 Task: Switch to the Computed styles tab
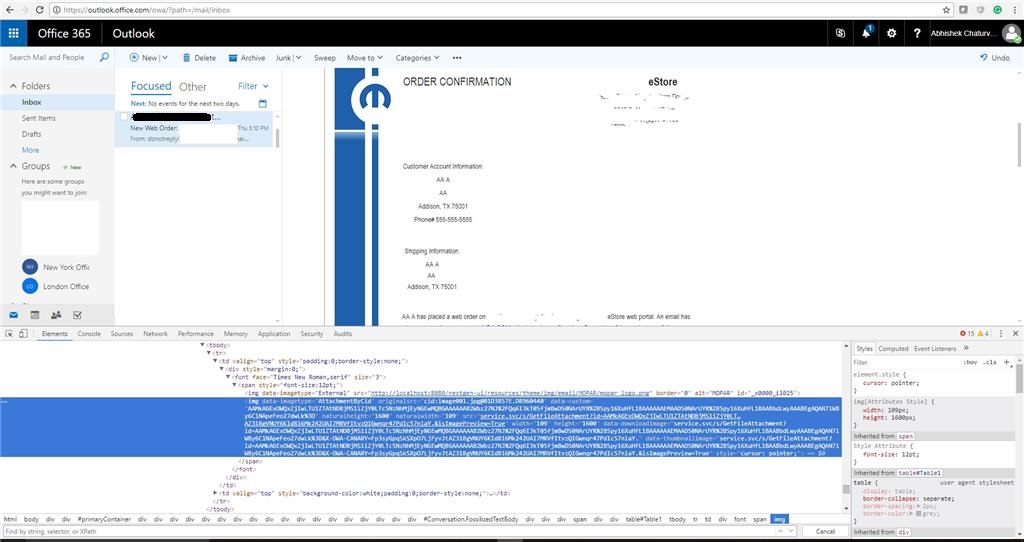(x=893, y=348)
